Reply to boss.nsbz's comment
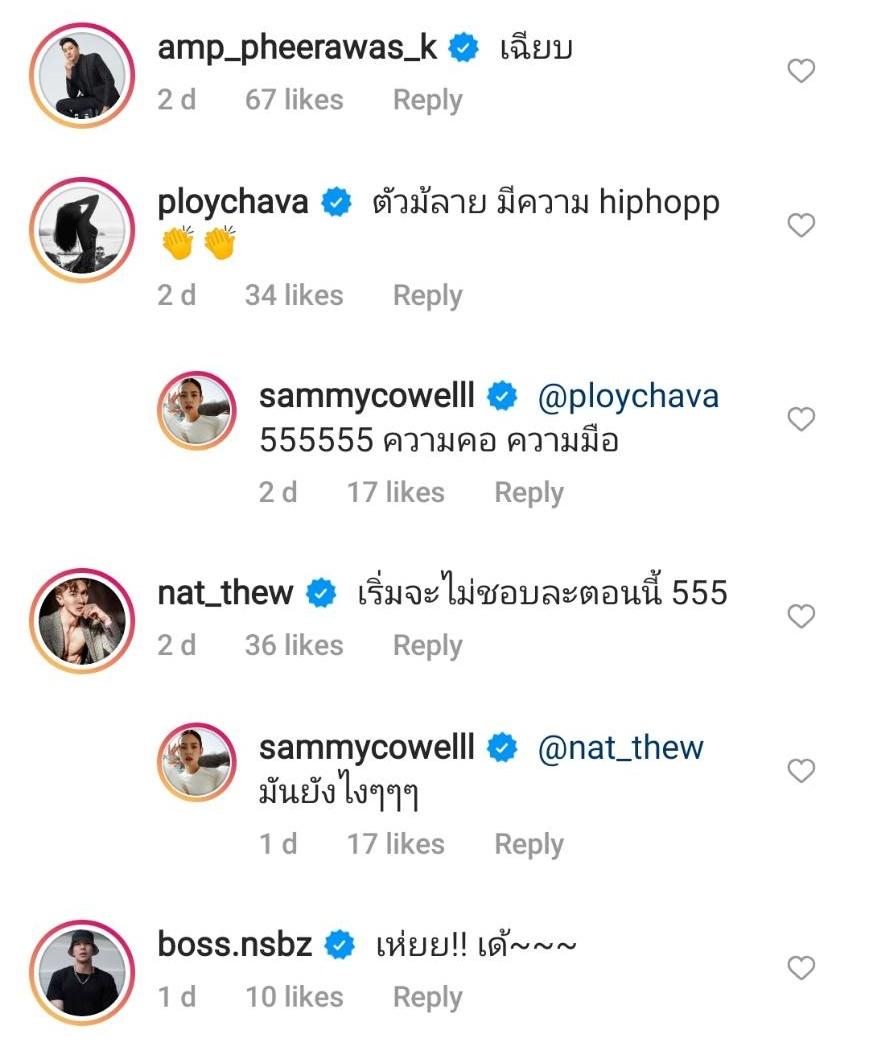The height and width of the screenshot is (1044, 869). coord(427,997)
